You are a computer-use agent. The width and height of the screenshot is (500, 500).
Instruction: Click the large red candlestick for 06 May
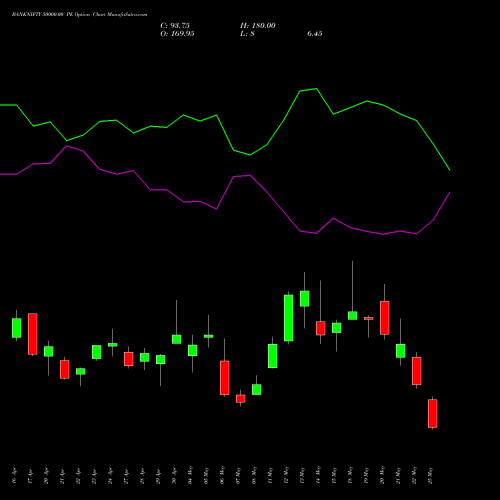click(225, 378)
